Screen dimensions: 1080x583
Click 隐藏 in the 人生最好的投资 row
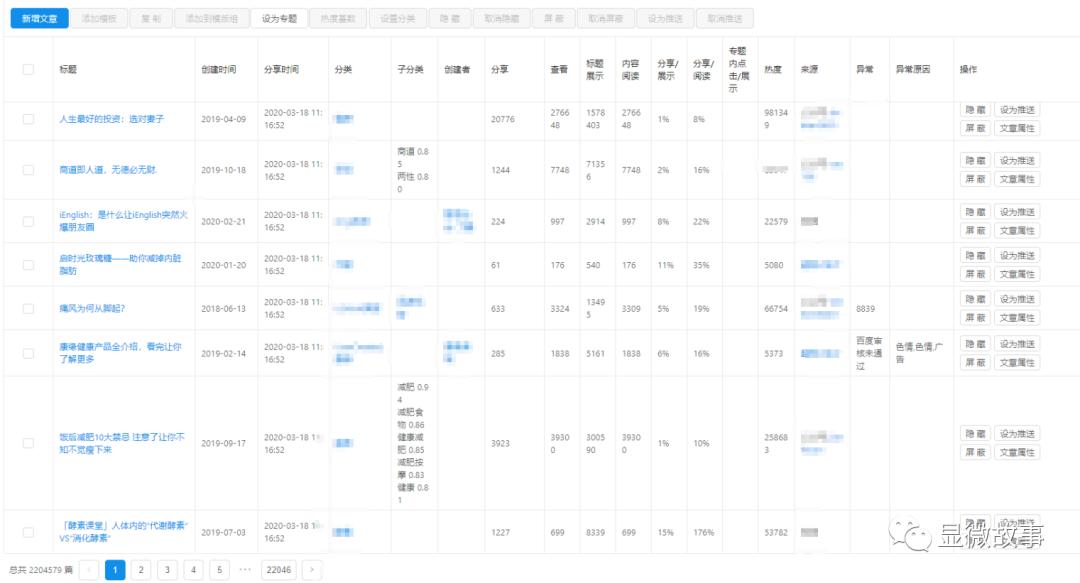[975, 110]
